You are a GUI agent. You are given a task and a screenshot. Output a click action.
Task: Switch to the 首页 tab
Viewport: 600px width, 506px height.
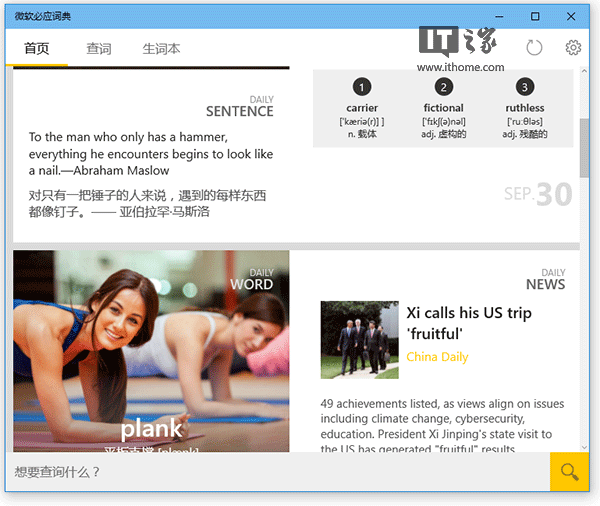[36, 48]
